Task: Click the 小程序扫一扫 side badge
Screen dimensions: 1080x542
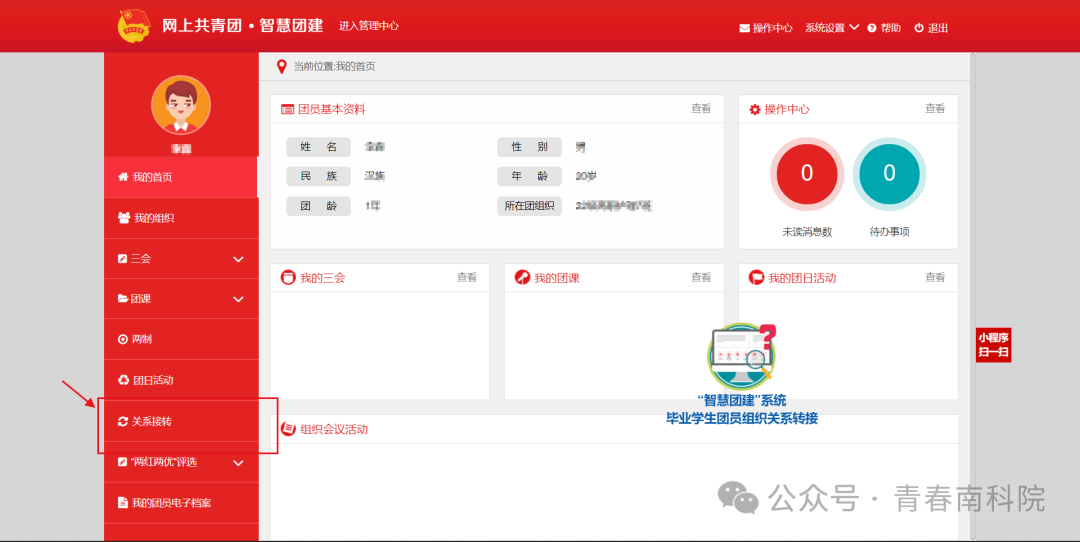Action: click(x=993, y=345)
